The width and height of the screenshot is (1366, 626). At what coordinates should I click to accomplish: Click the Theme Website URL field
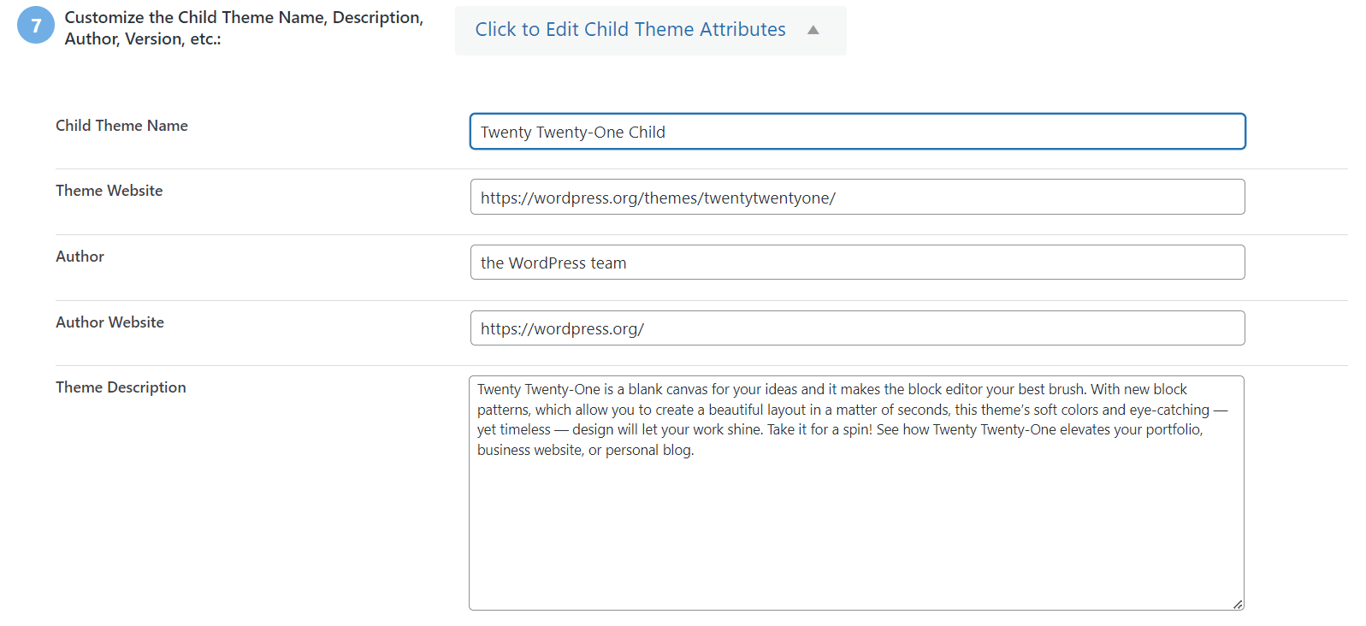click(857, 196)
